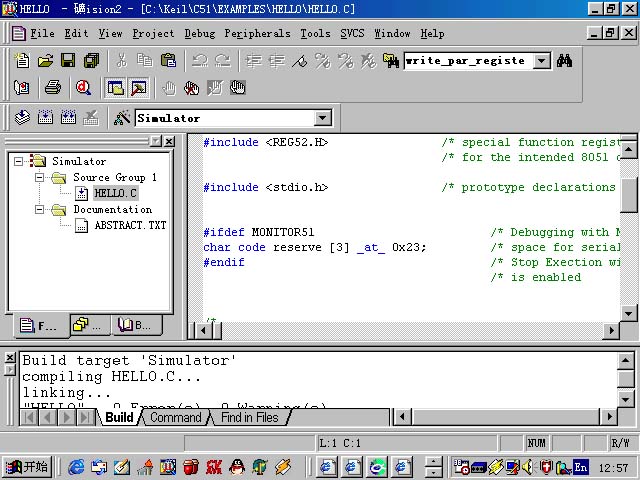Viewport: 640px width, 480px height.
Task: Save the current file with the floppy icon
Action: (68, 61)
